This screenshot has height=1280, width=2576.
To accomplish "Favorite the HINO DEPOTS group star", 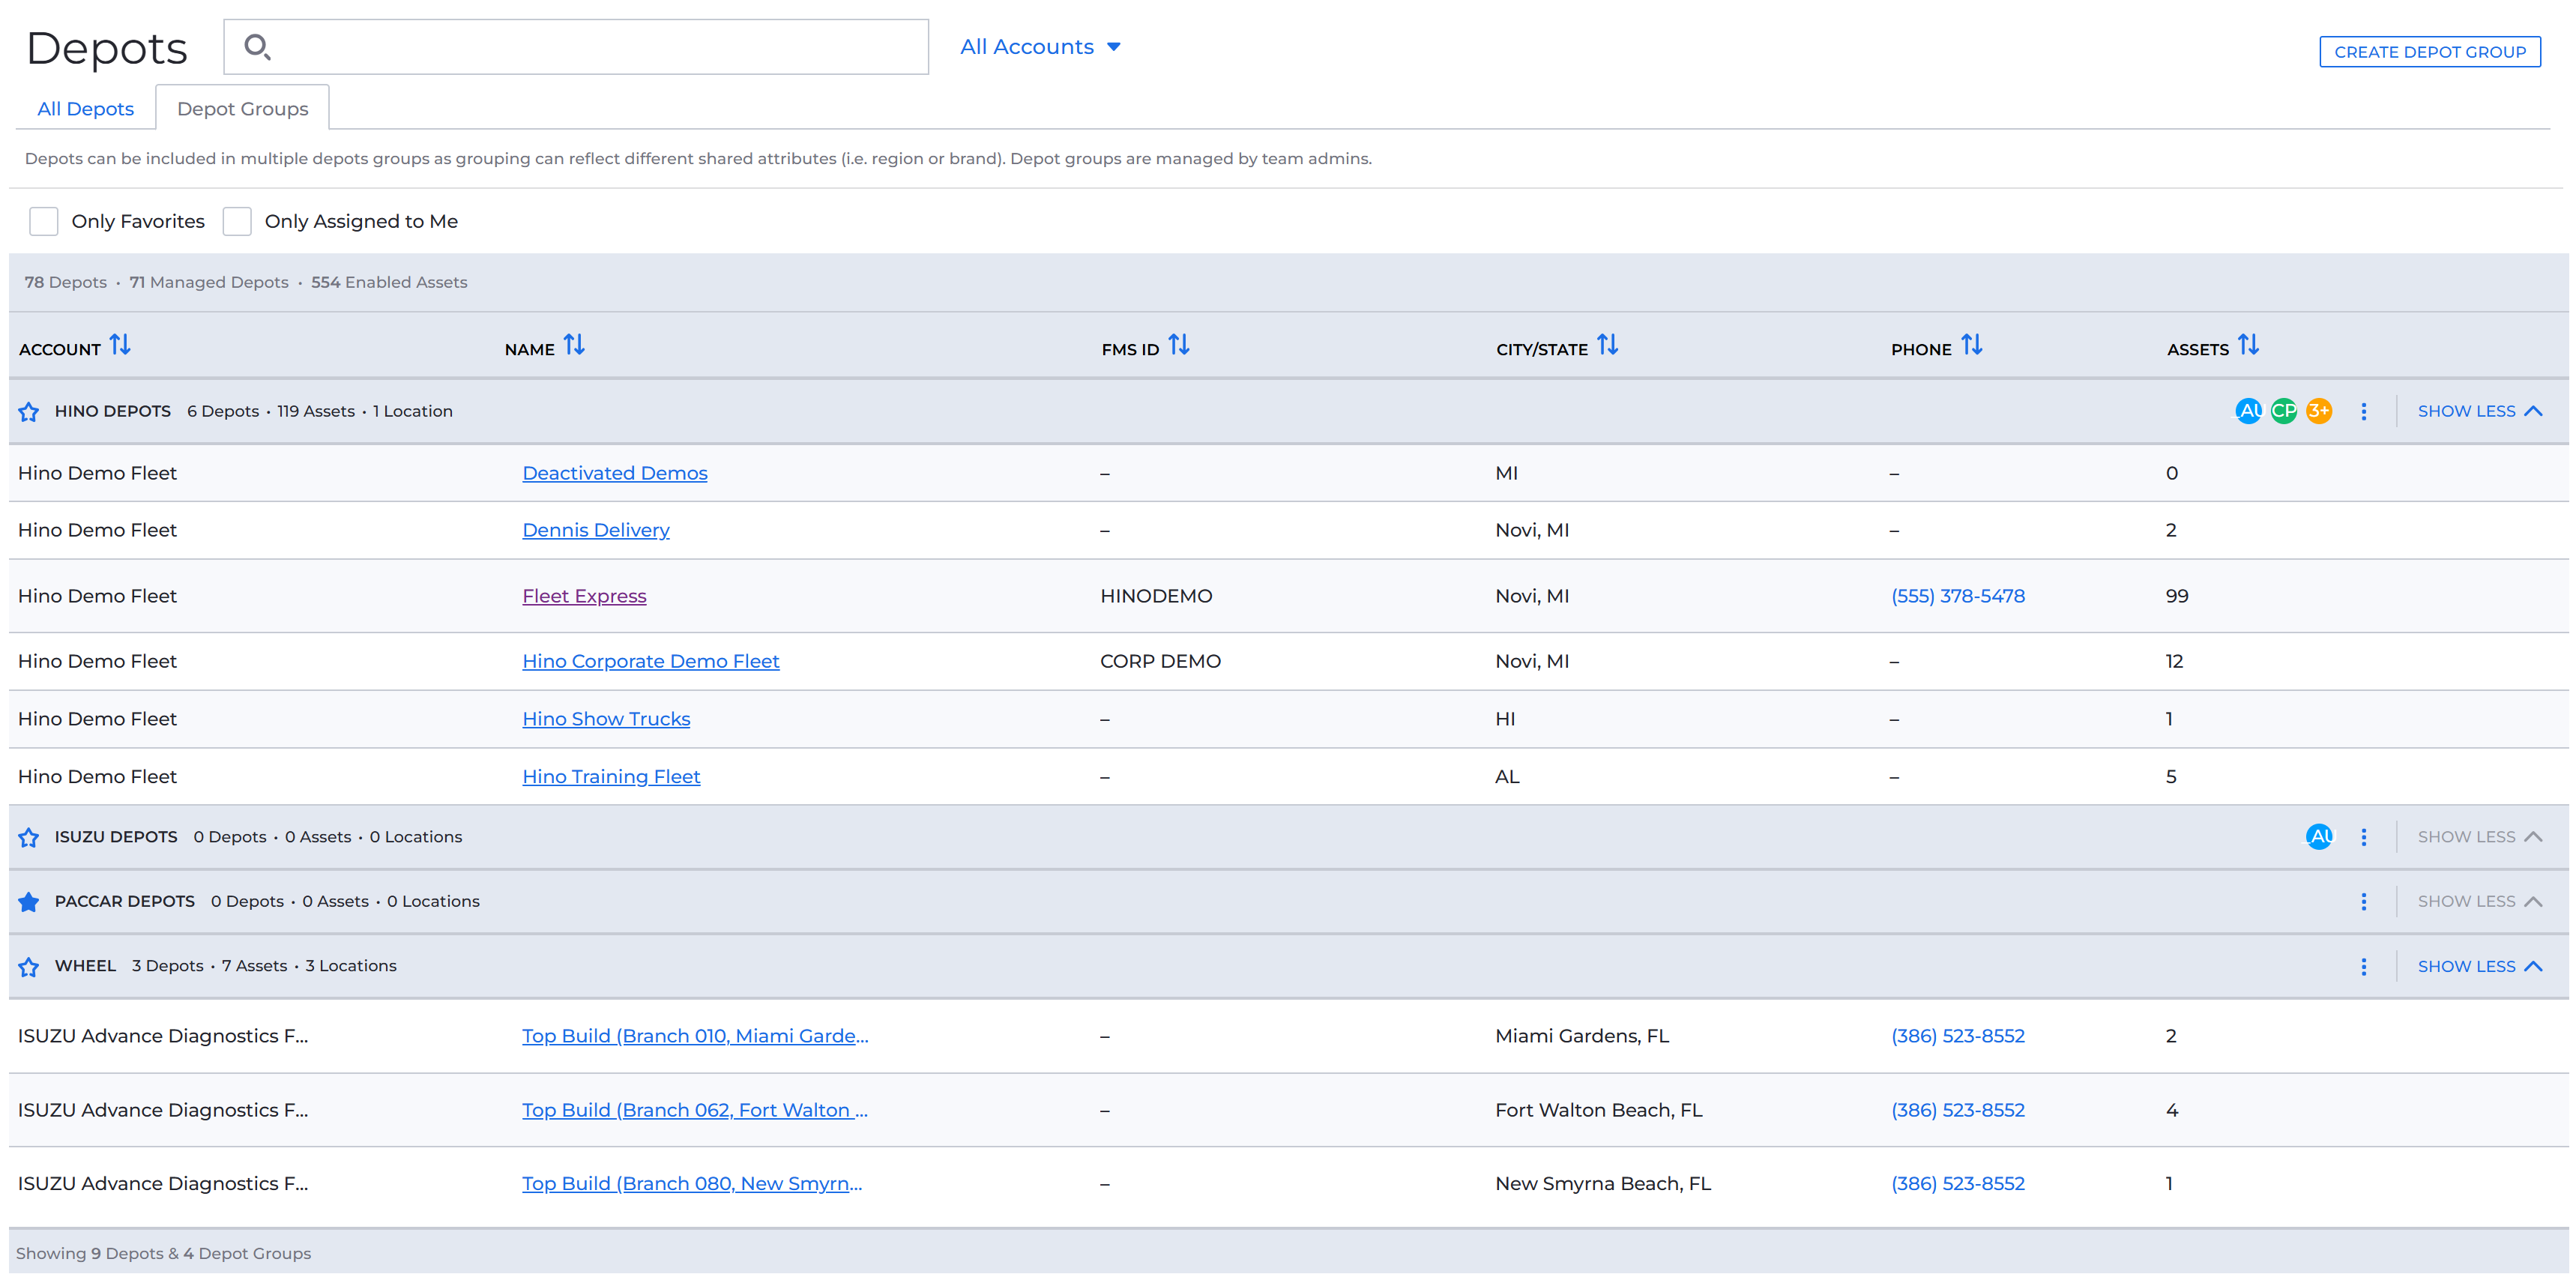I will [x=29, y=412].
